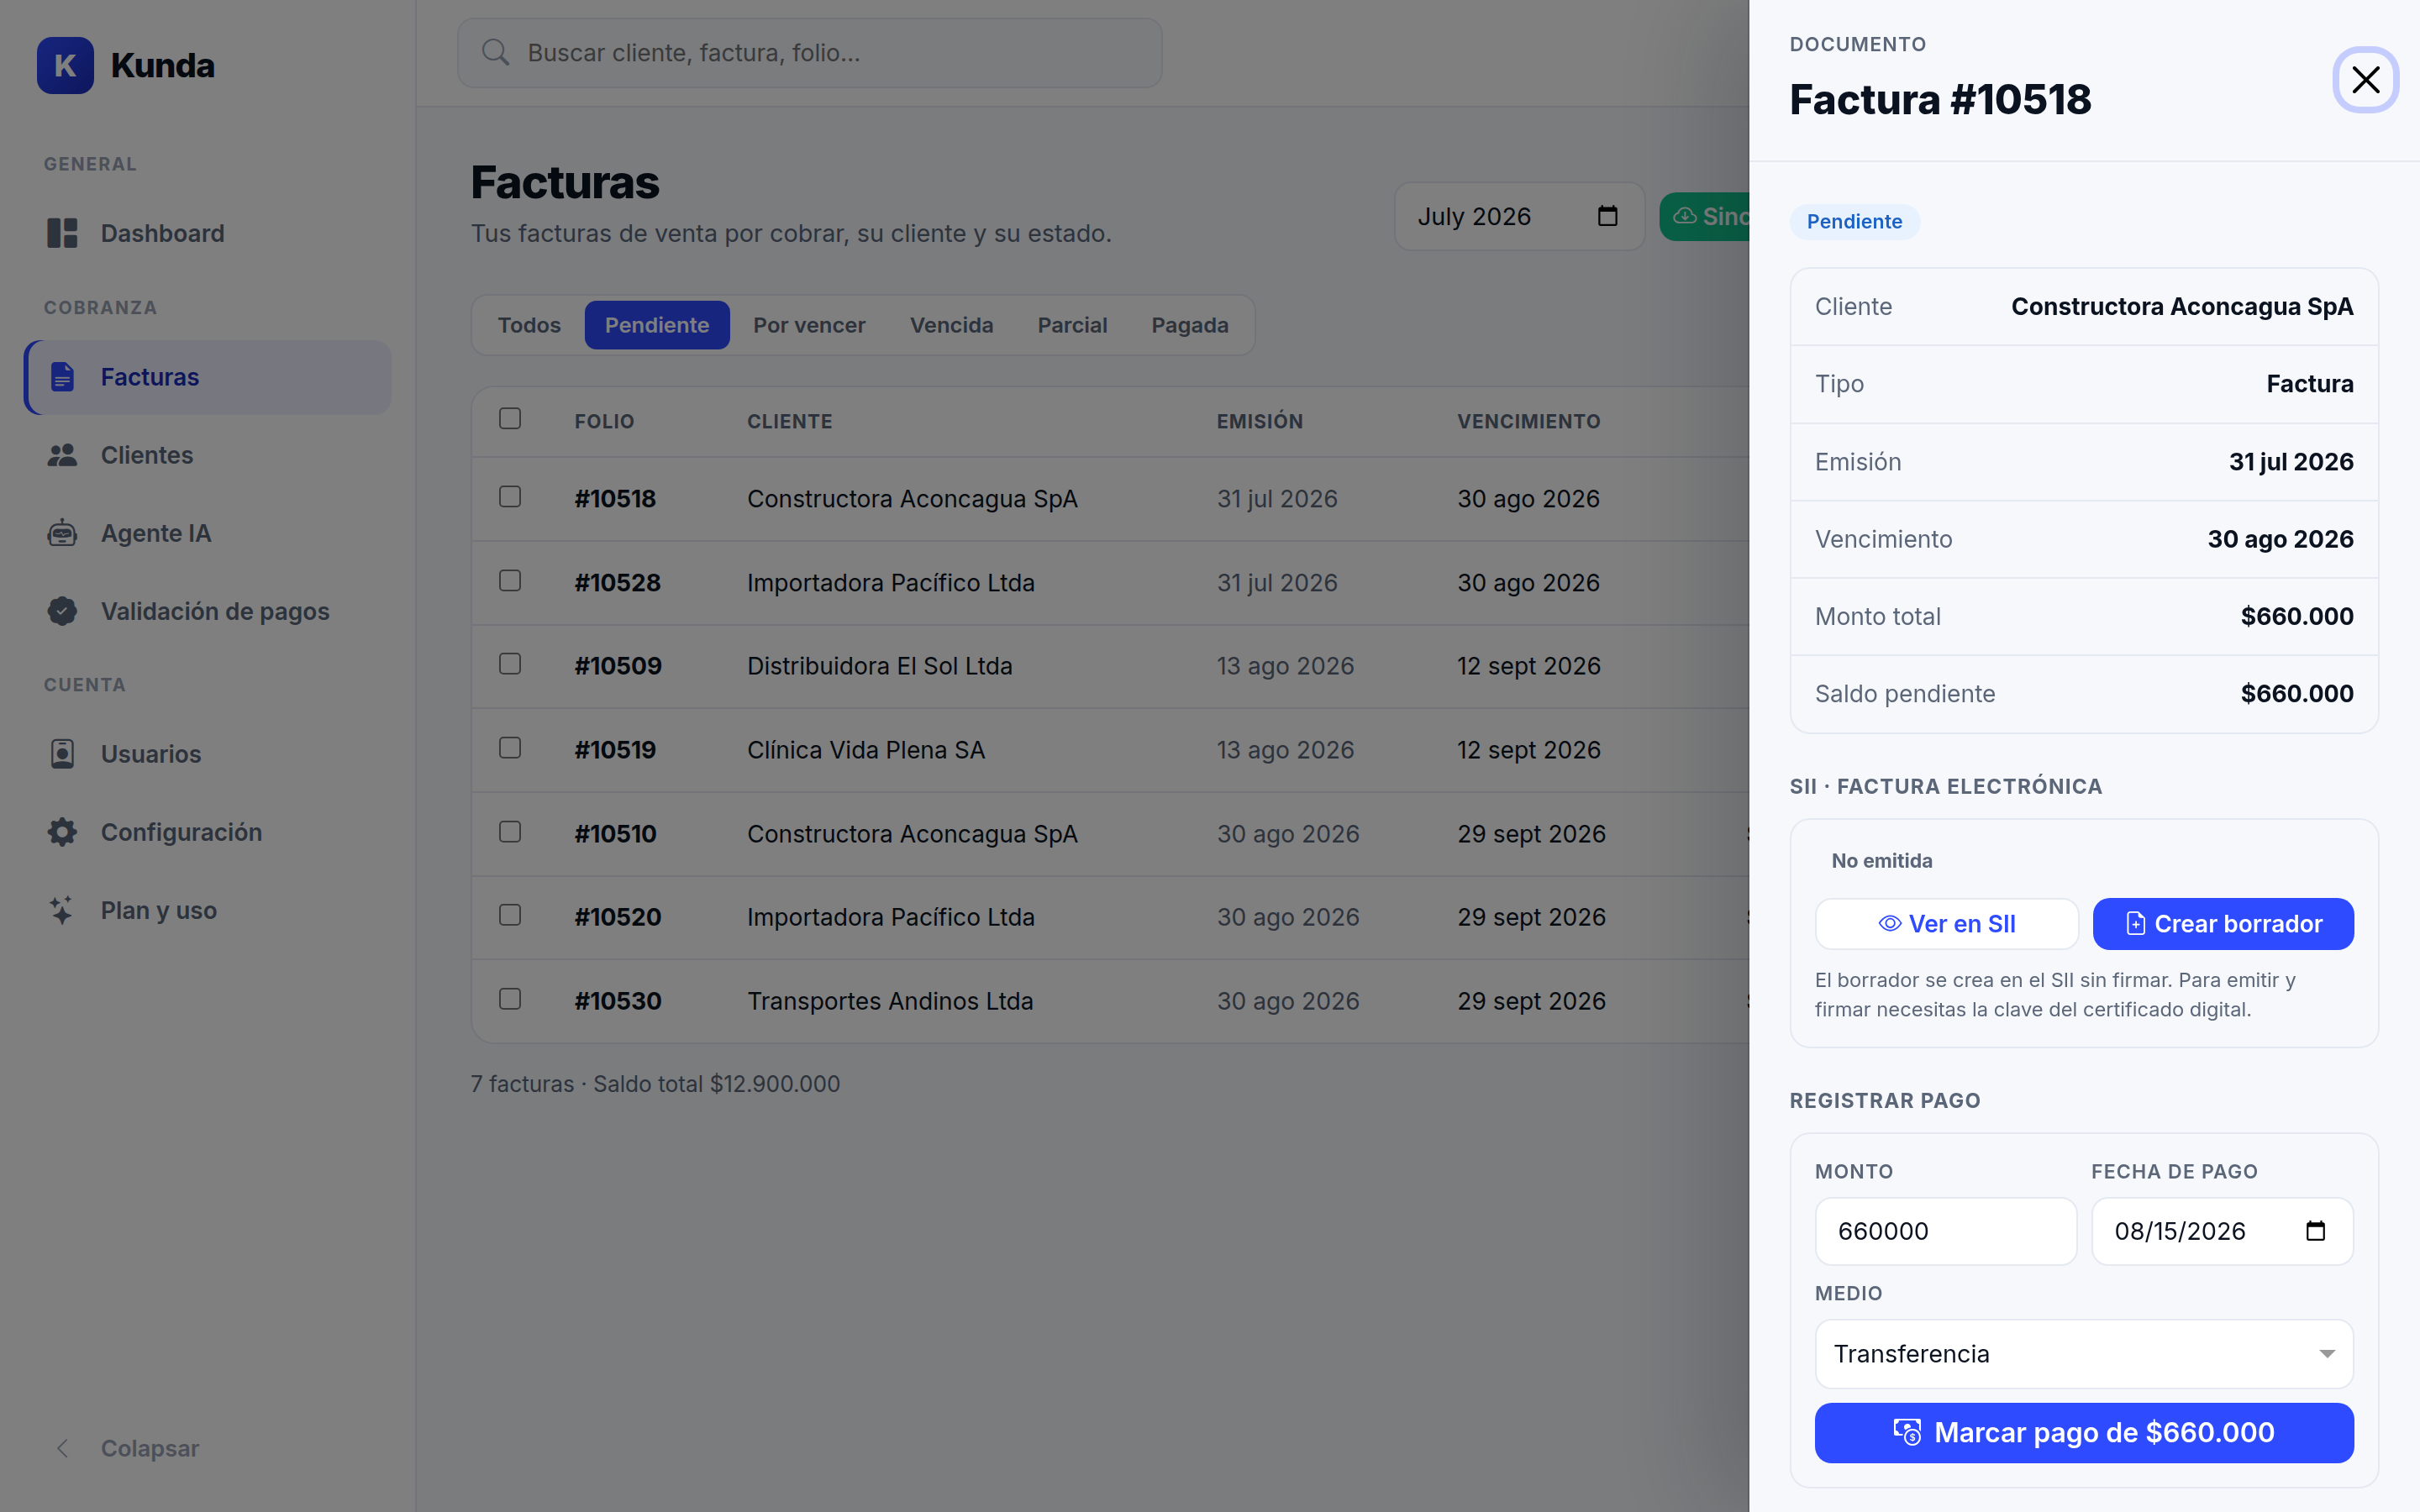Close the Factura #10518 panel
Viewport: 2420px width, 1512px height.
pos(2366,79)
